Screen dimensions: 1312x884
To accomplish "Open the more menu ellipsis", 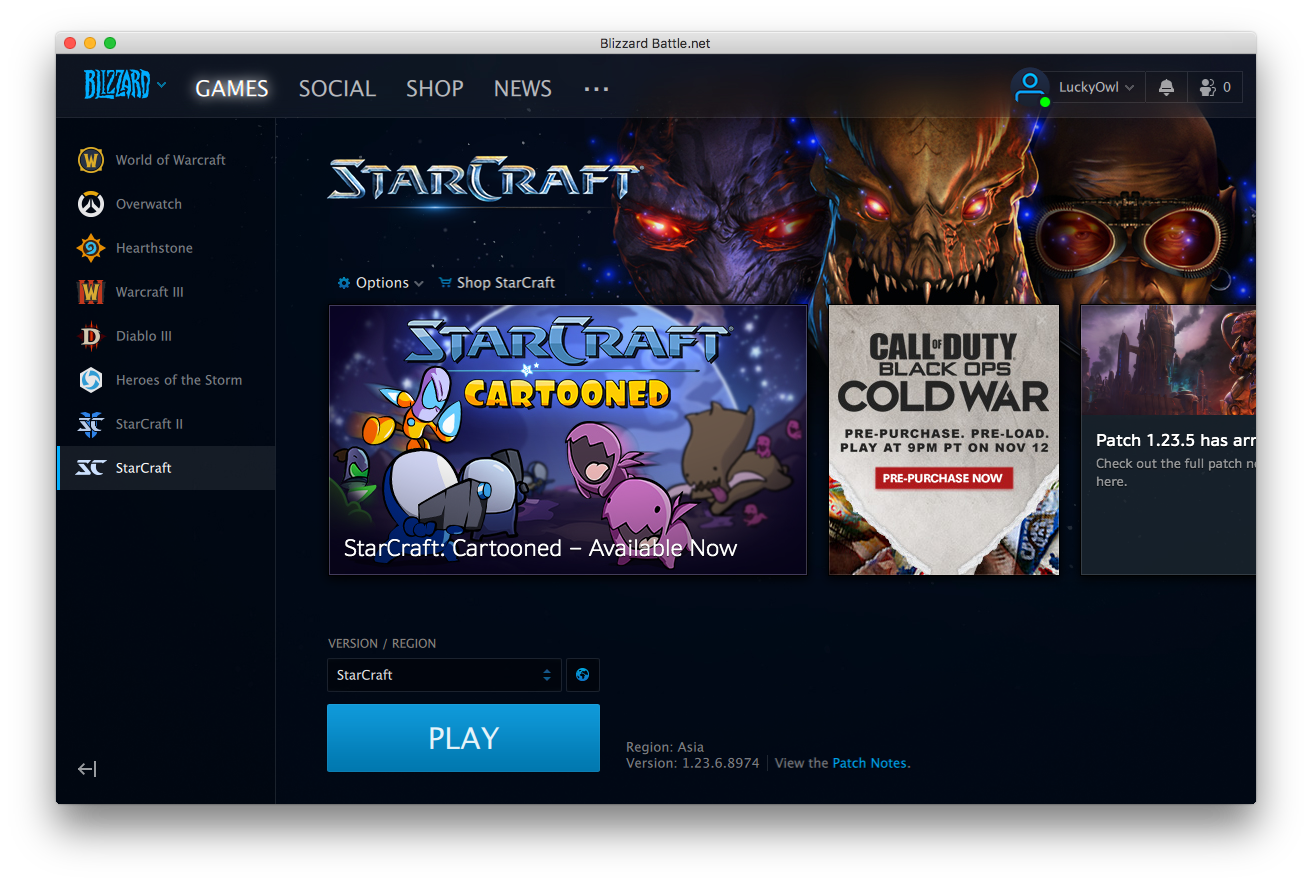I will point(597,88).
